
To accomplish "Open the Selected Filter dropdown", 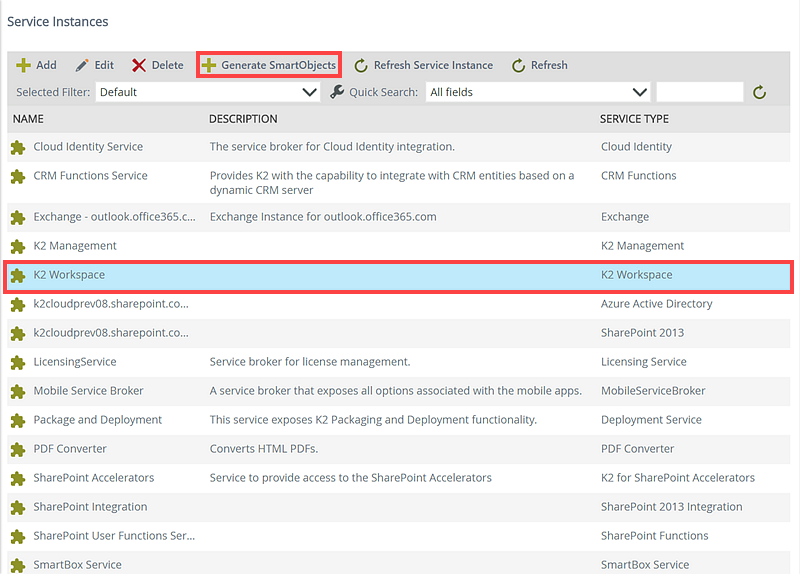I will [208, 92].
